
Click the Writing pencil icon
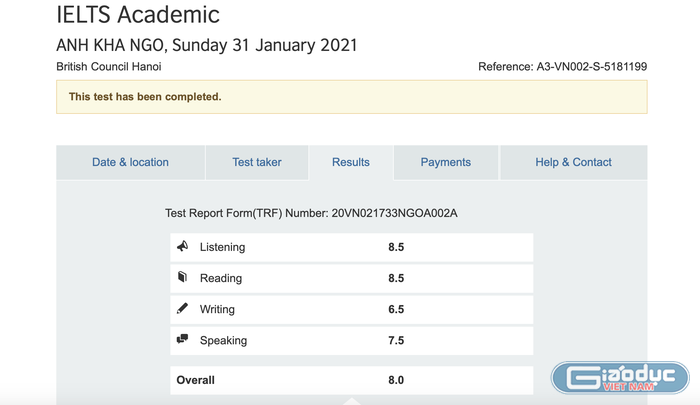click(x=182, y=308)
